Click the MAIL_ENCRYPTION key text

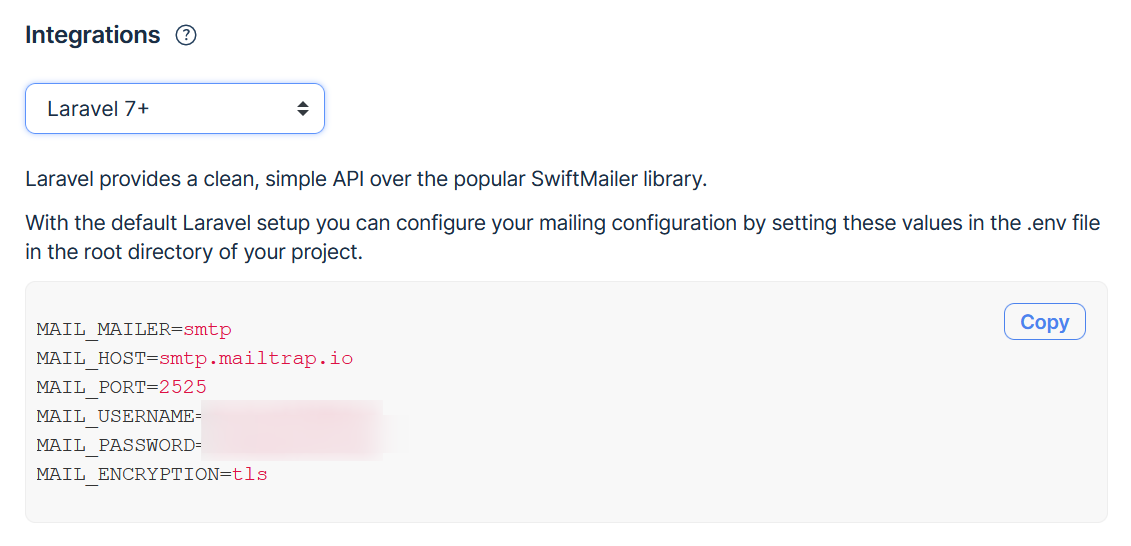tap(128, 475)
